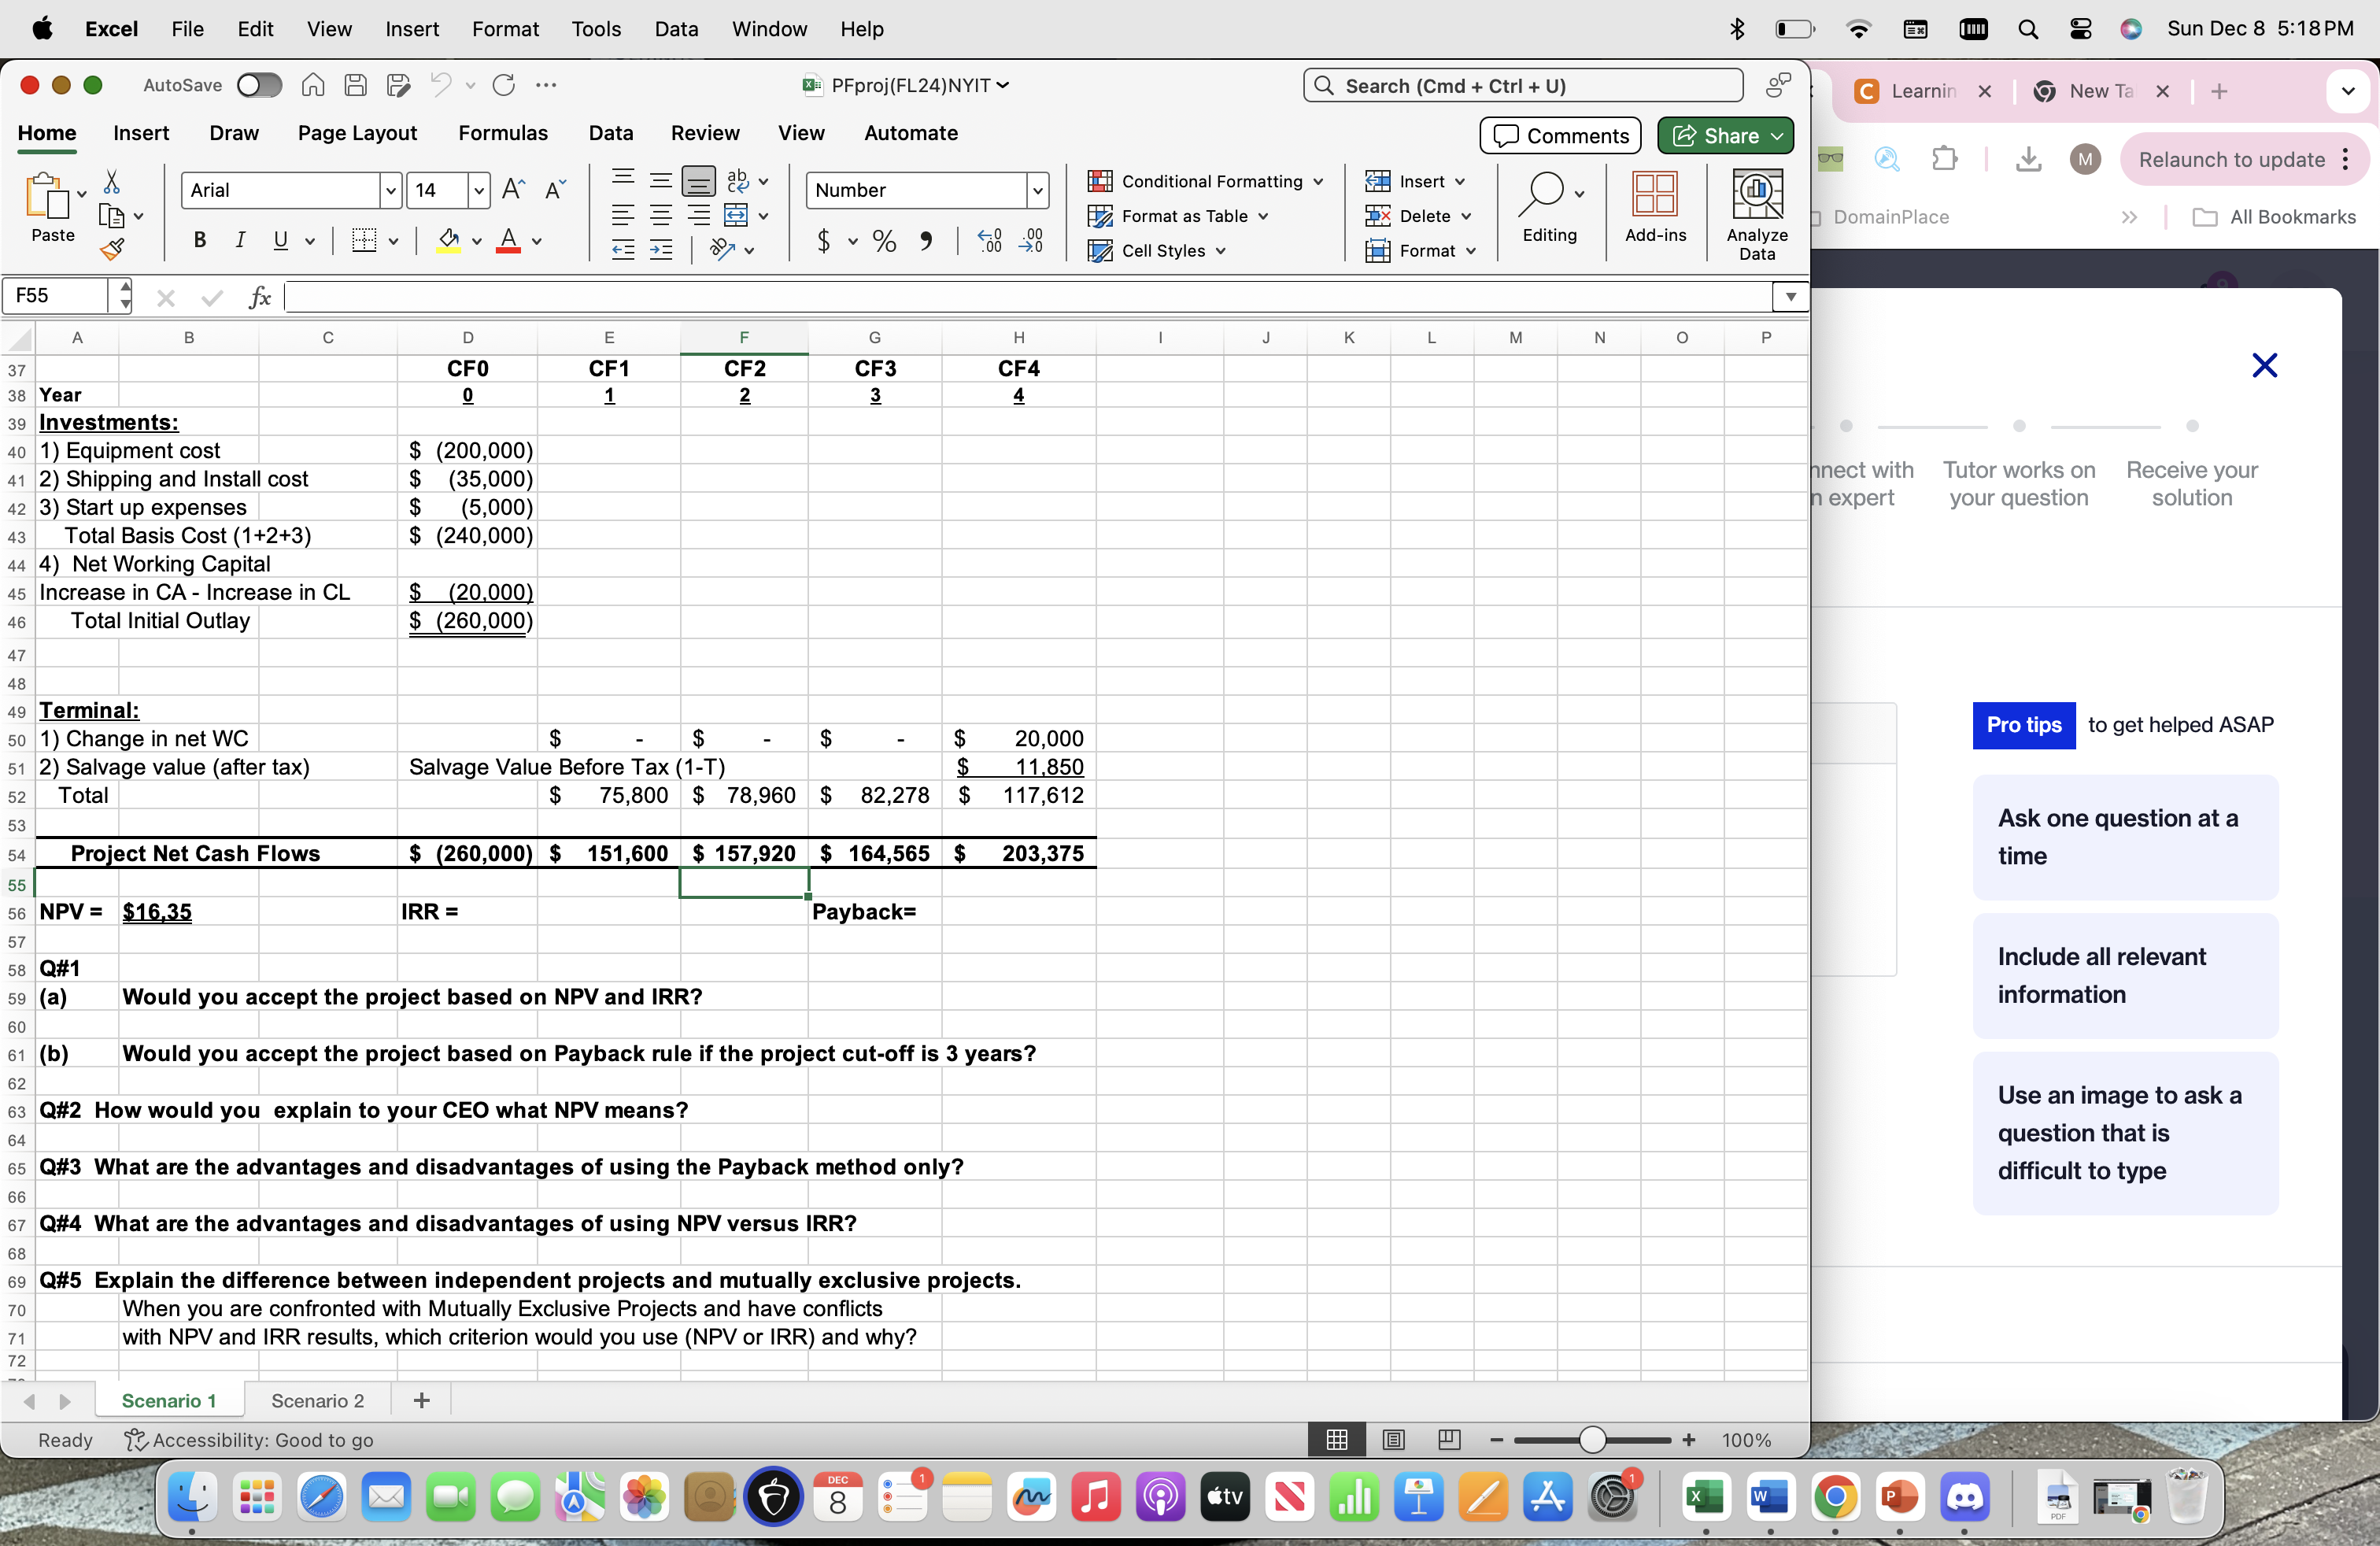Select the Scenario 2 sheet tab
This screenshot has width=2380, height=1546.
click(316, 1400)
